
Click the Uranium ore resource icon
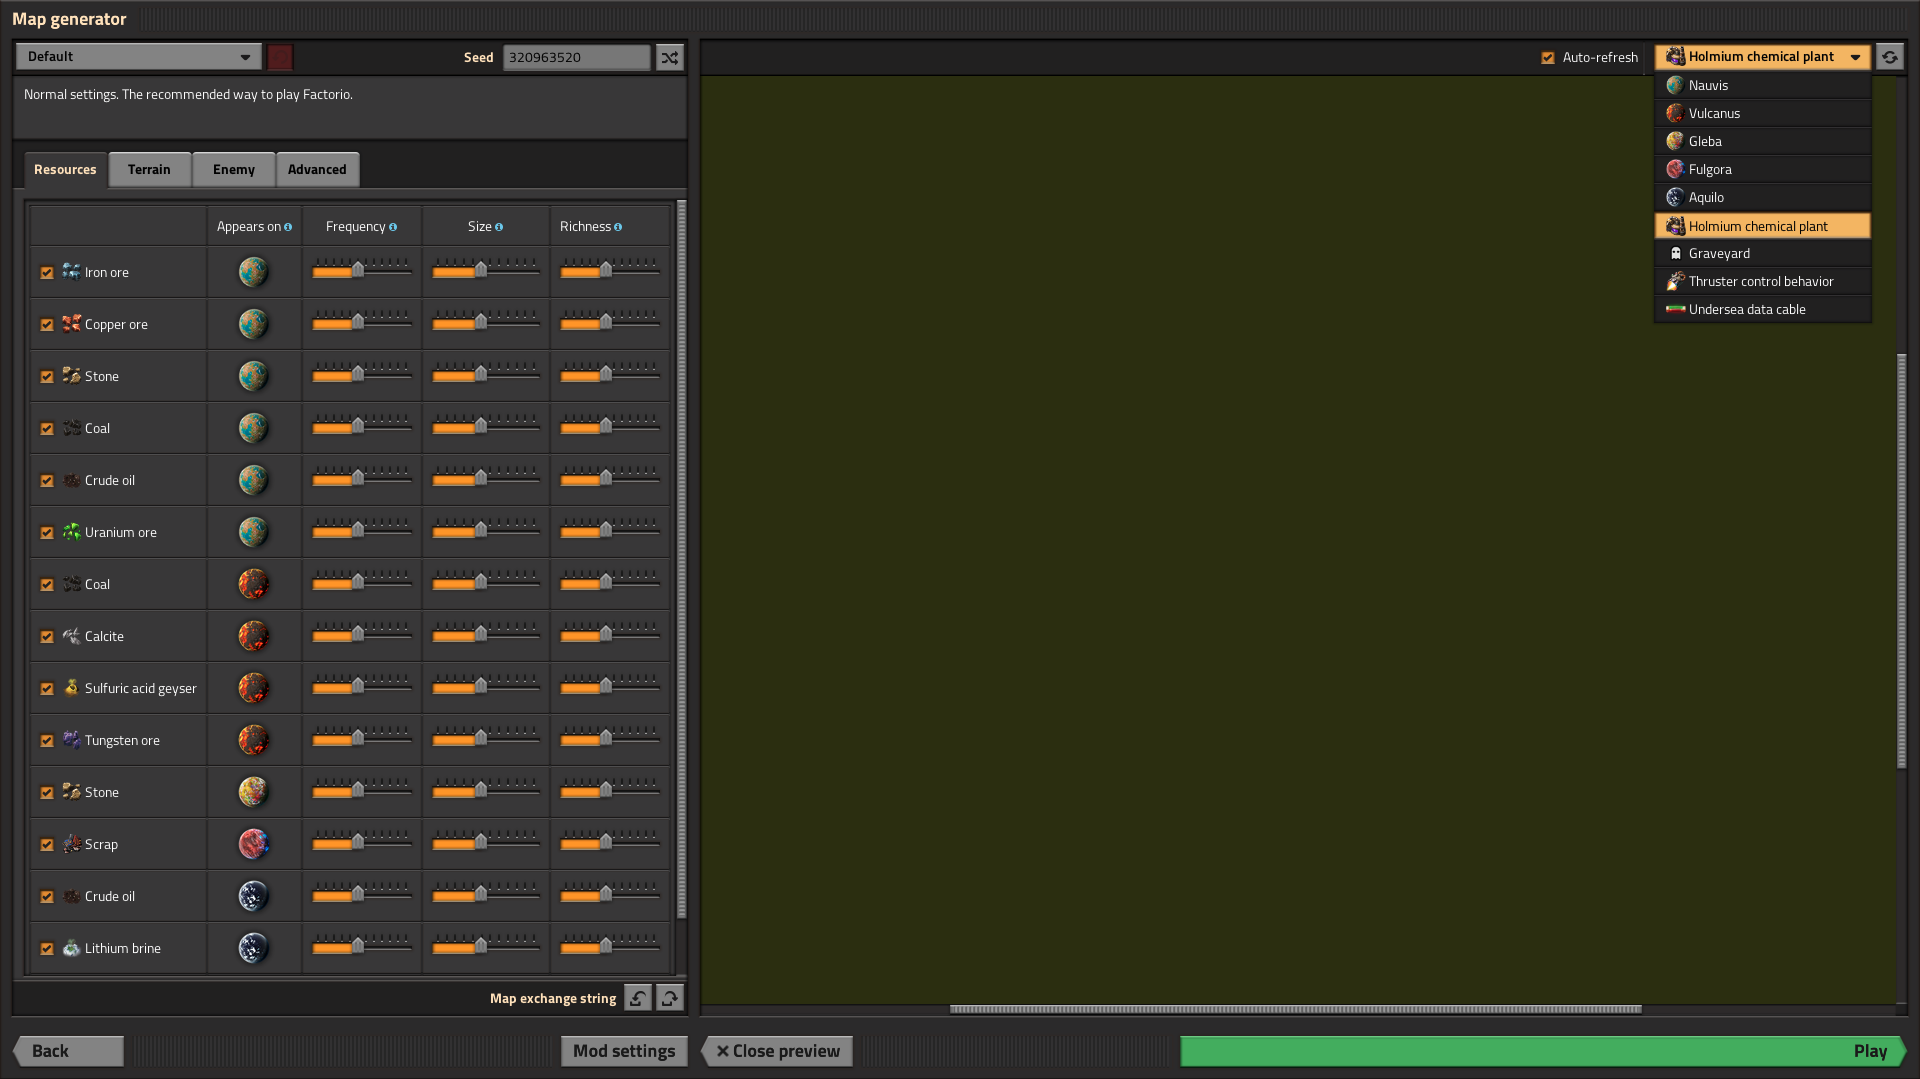(71, 532)
